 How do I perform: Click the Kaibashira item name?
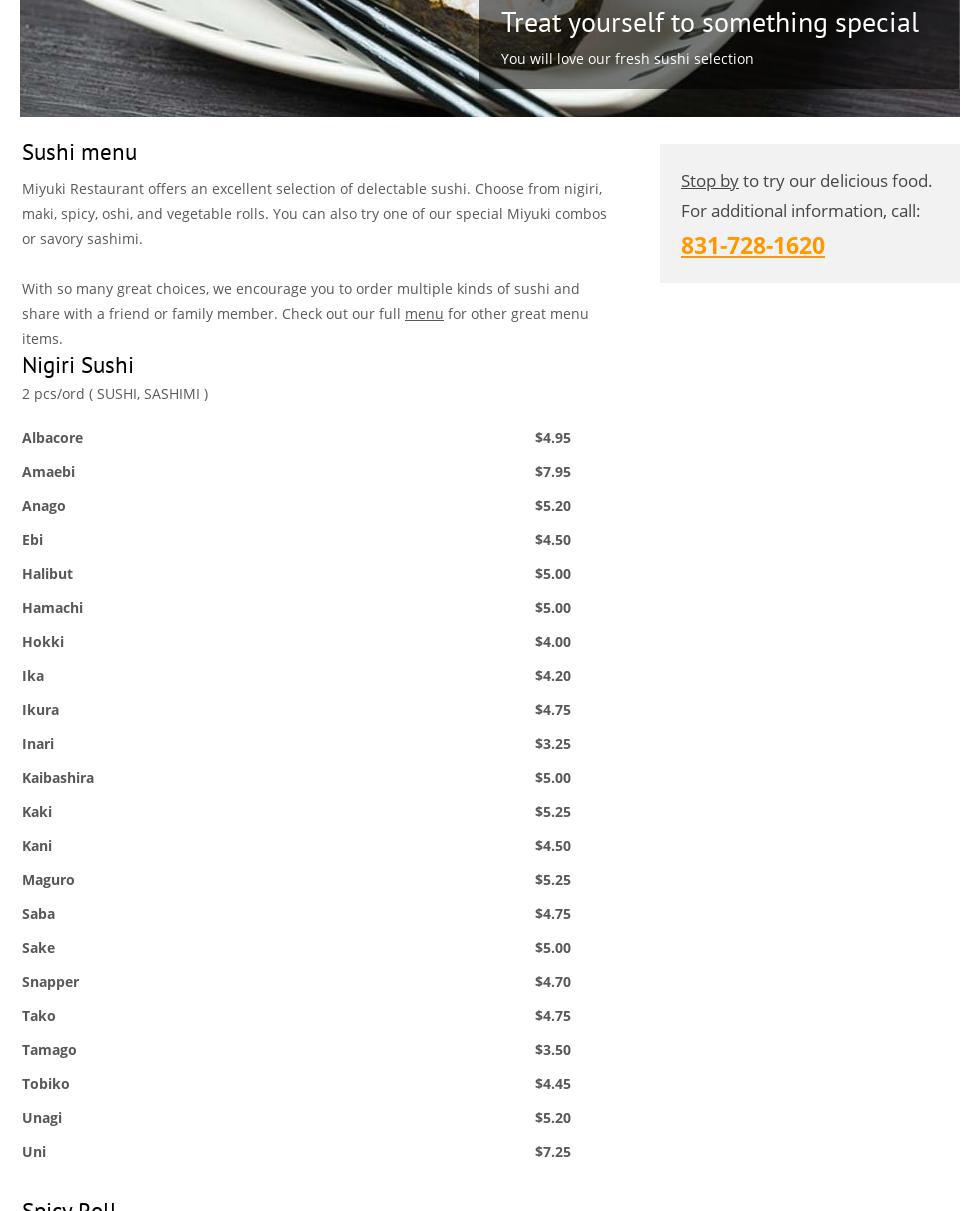click(x=58, y=778)
